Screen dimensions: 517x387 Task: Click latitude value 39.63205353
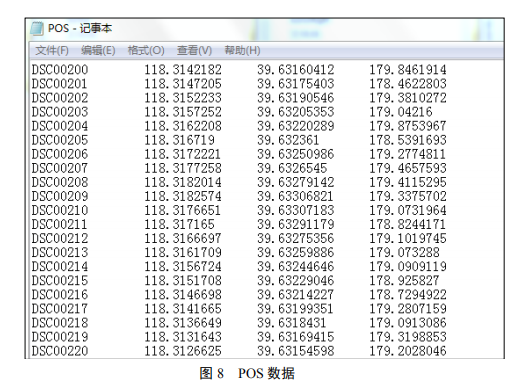[296, 112]
